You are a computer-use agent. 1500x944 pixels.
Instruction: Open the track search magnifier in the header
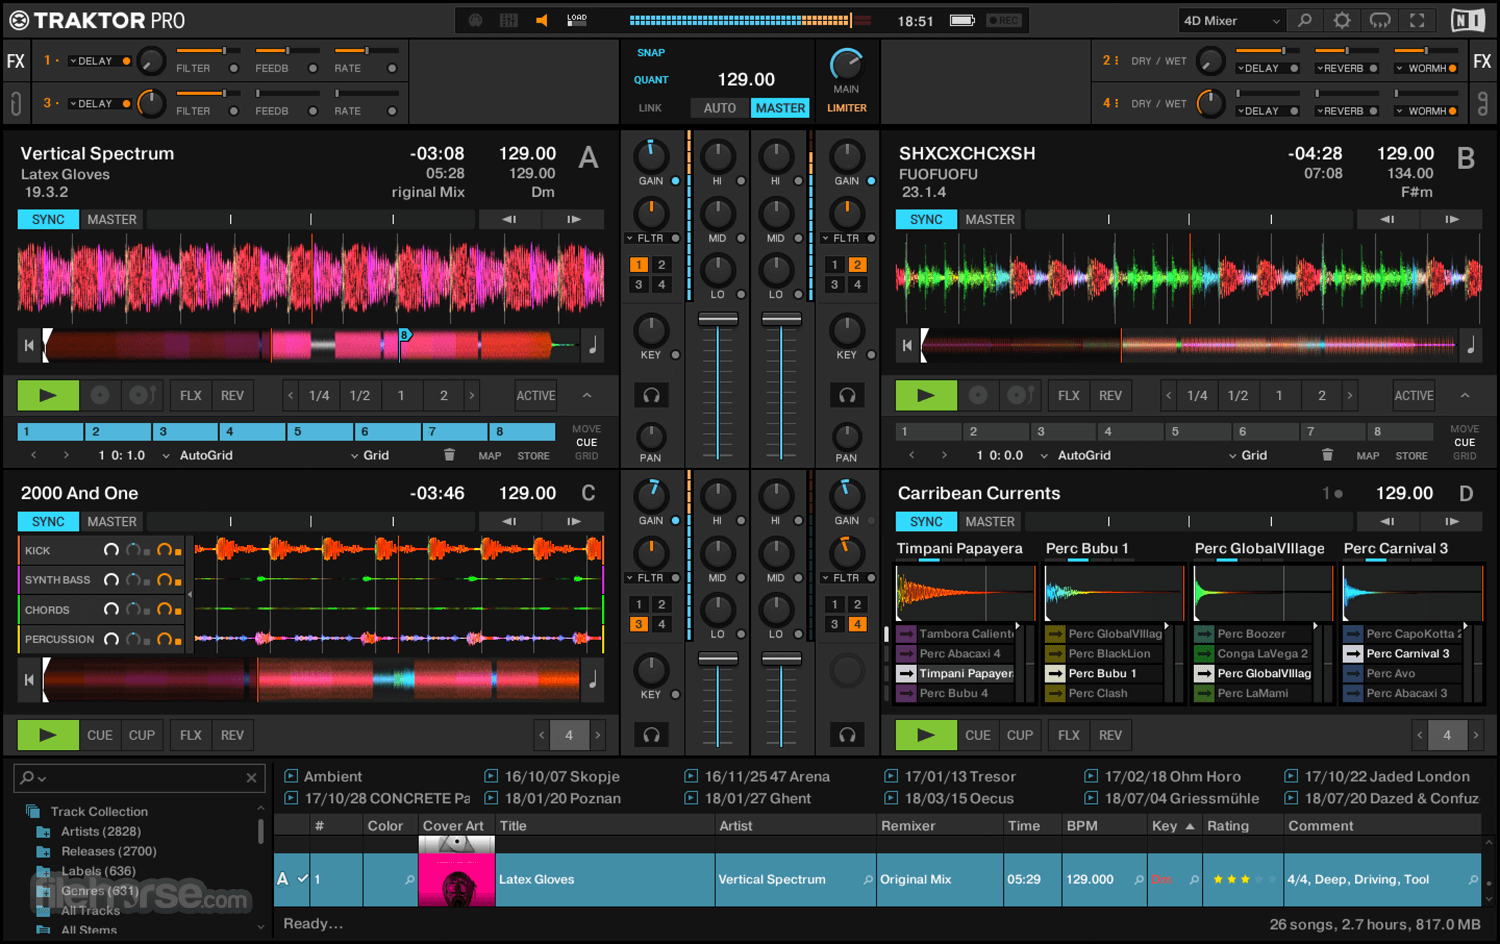pyautogui.click(x=1305, y=19)
